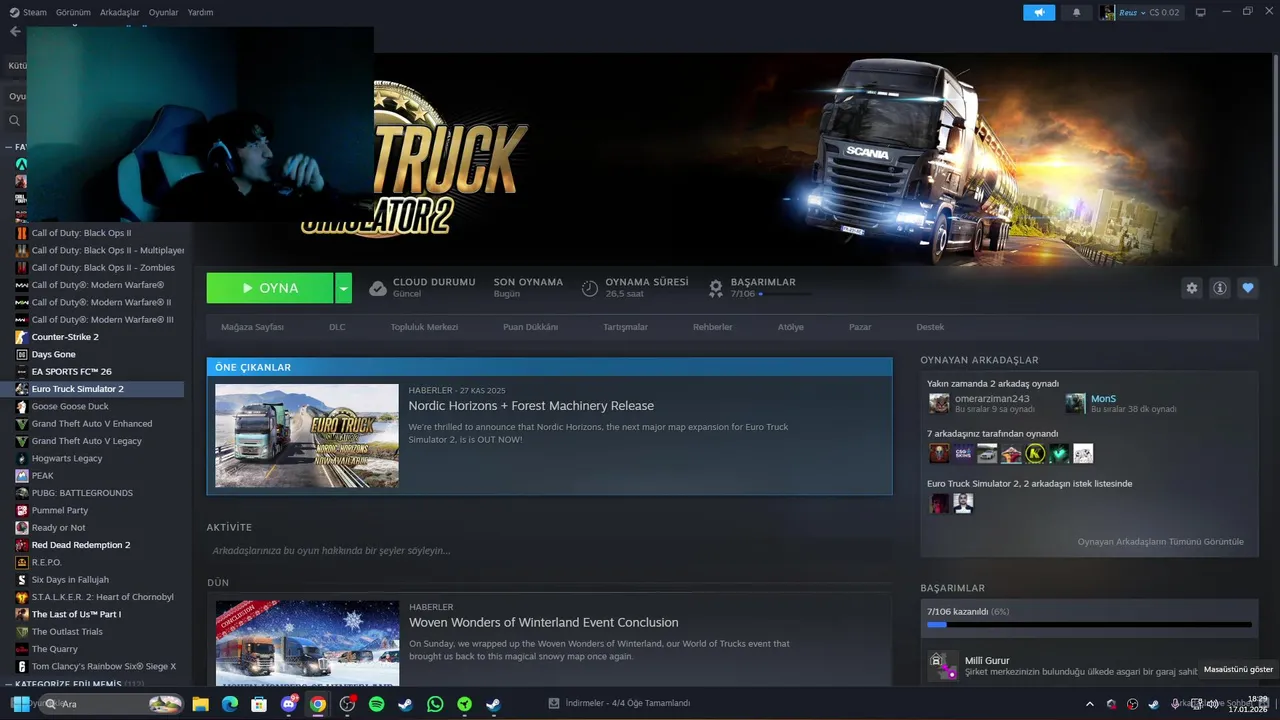This screenshot has width=1280, height=720.
Task: Open İndirmeler downloads status bar
Action: click(x=620, y=703)
